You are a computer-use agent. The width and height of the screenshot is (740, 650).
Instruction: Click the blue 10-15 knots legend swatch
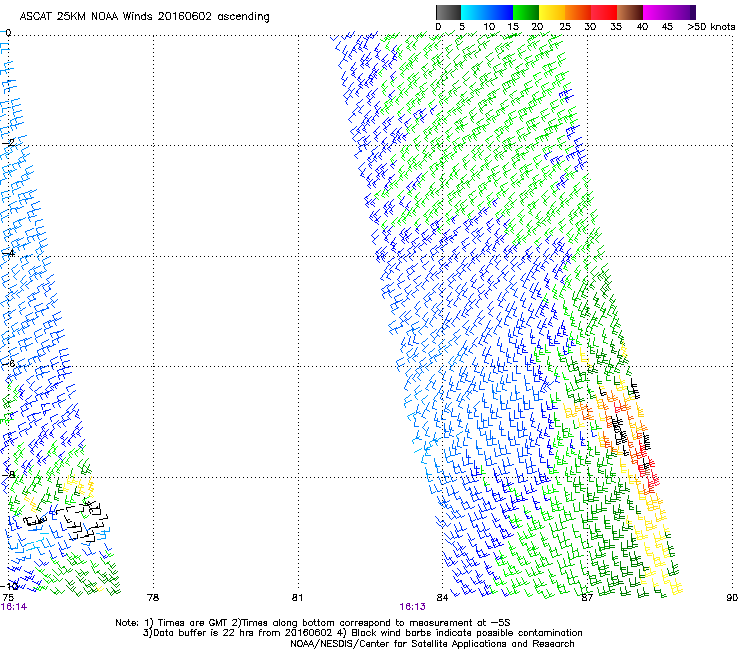point(500,12)
